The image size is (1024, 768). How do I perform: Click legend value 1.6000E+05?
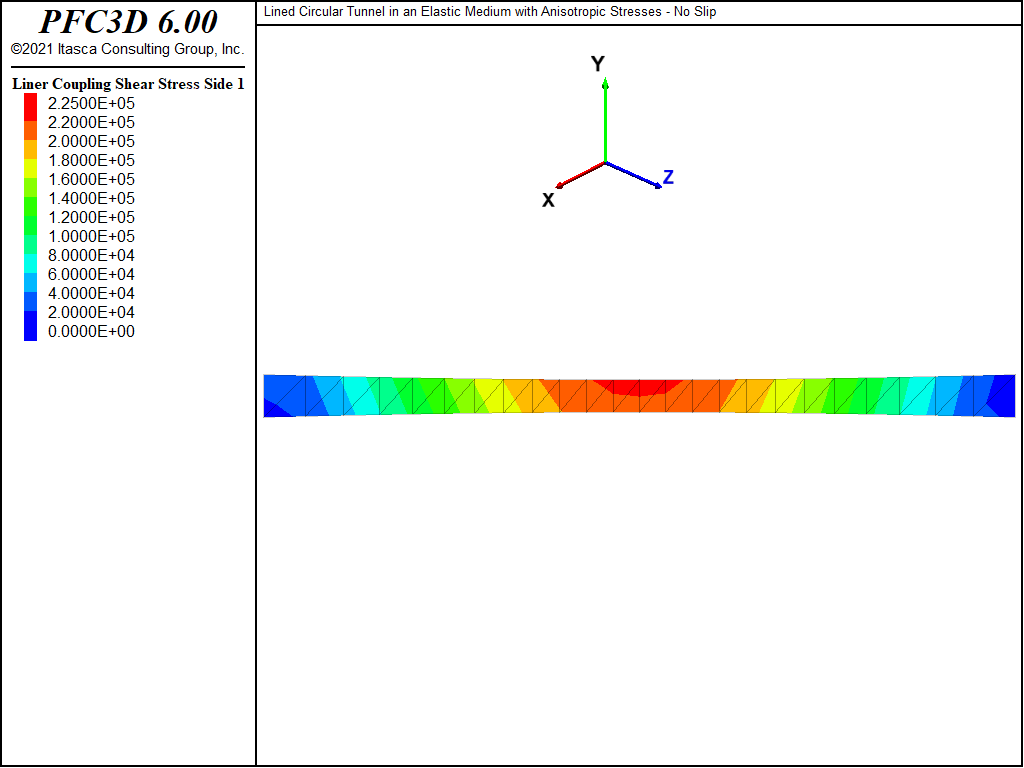click(91, 179)
